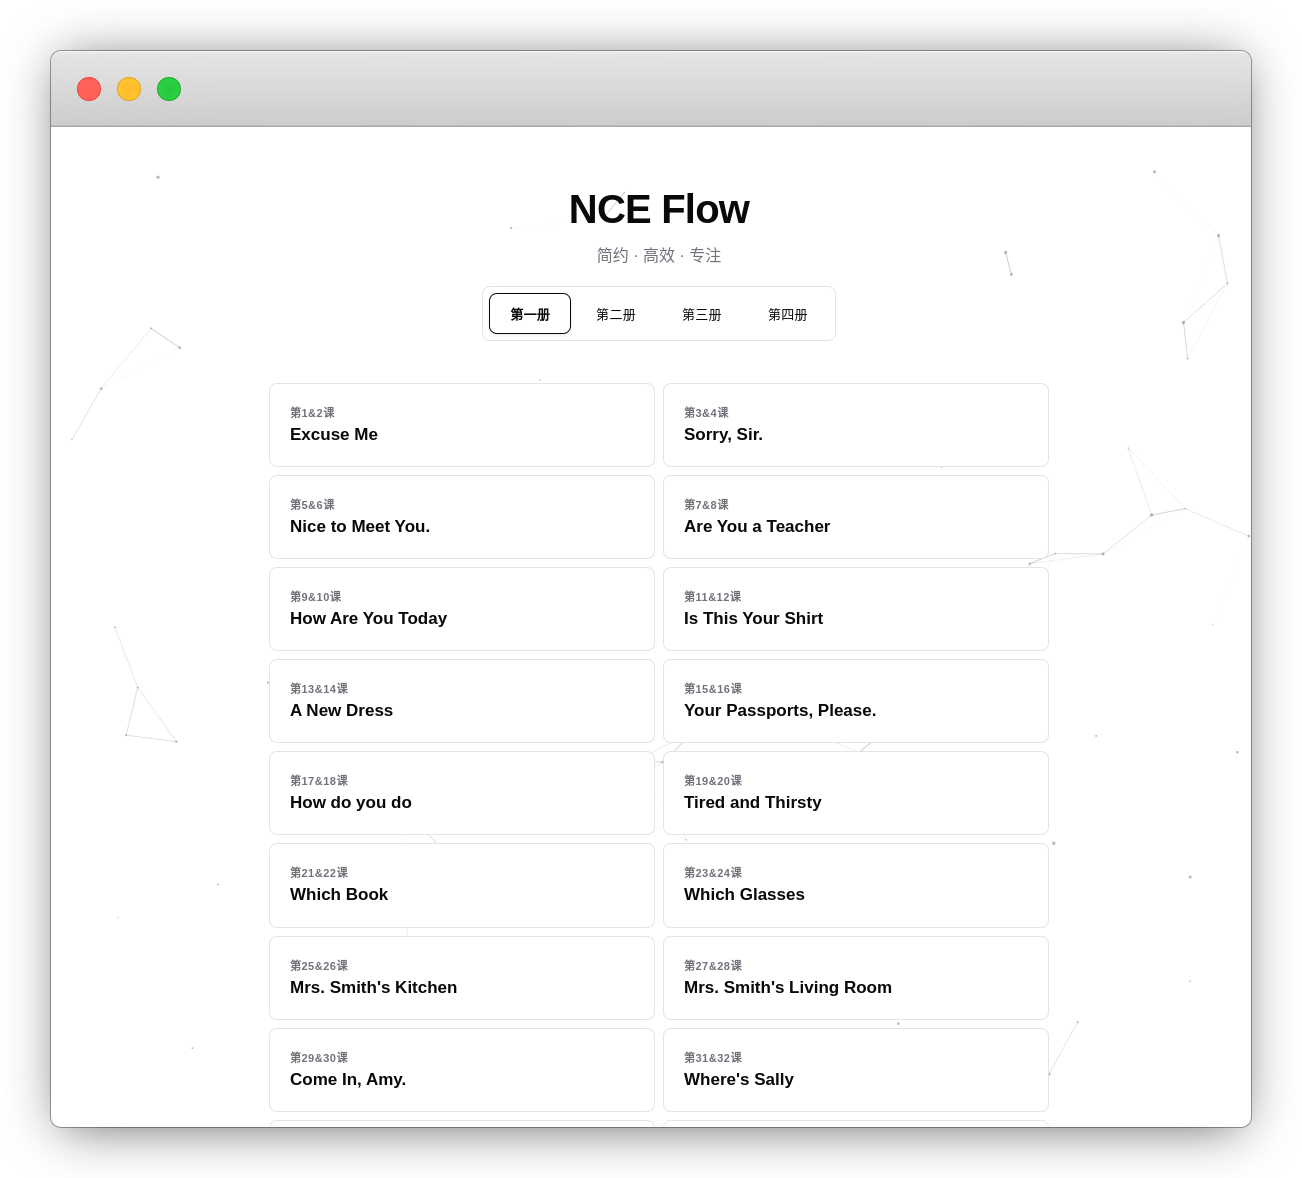Viewport: 1302px width, 1178px height.
Task: Maximize the window with the green button
Action: (169, 89)
